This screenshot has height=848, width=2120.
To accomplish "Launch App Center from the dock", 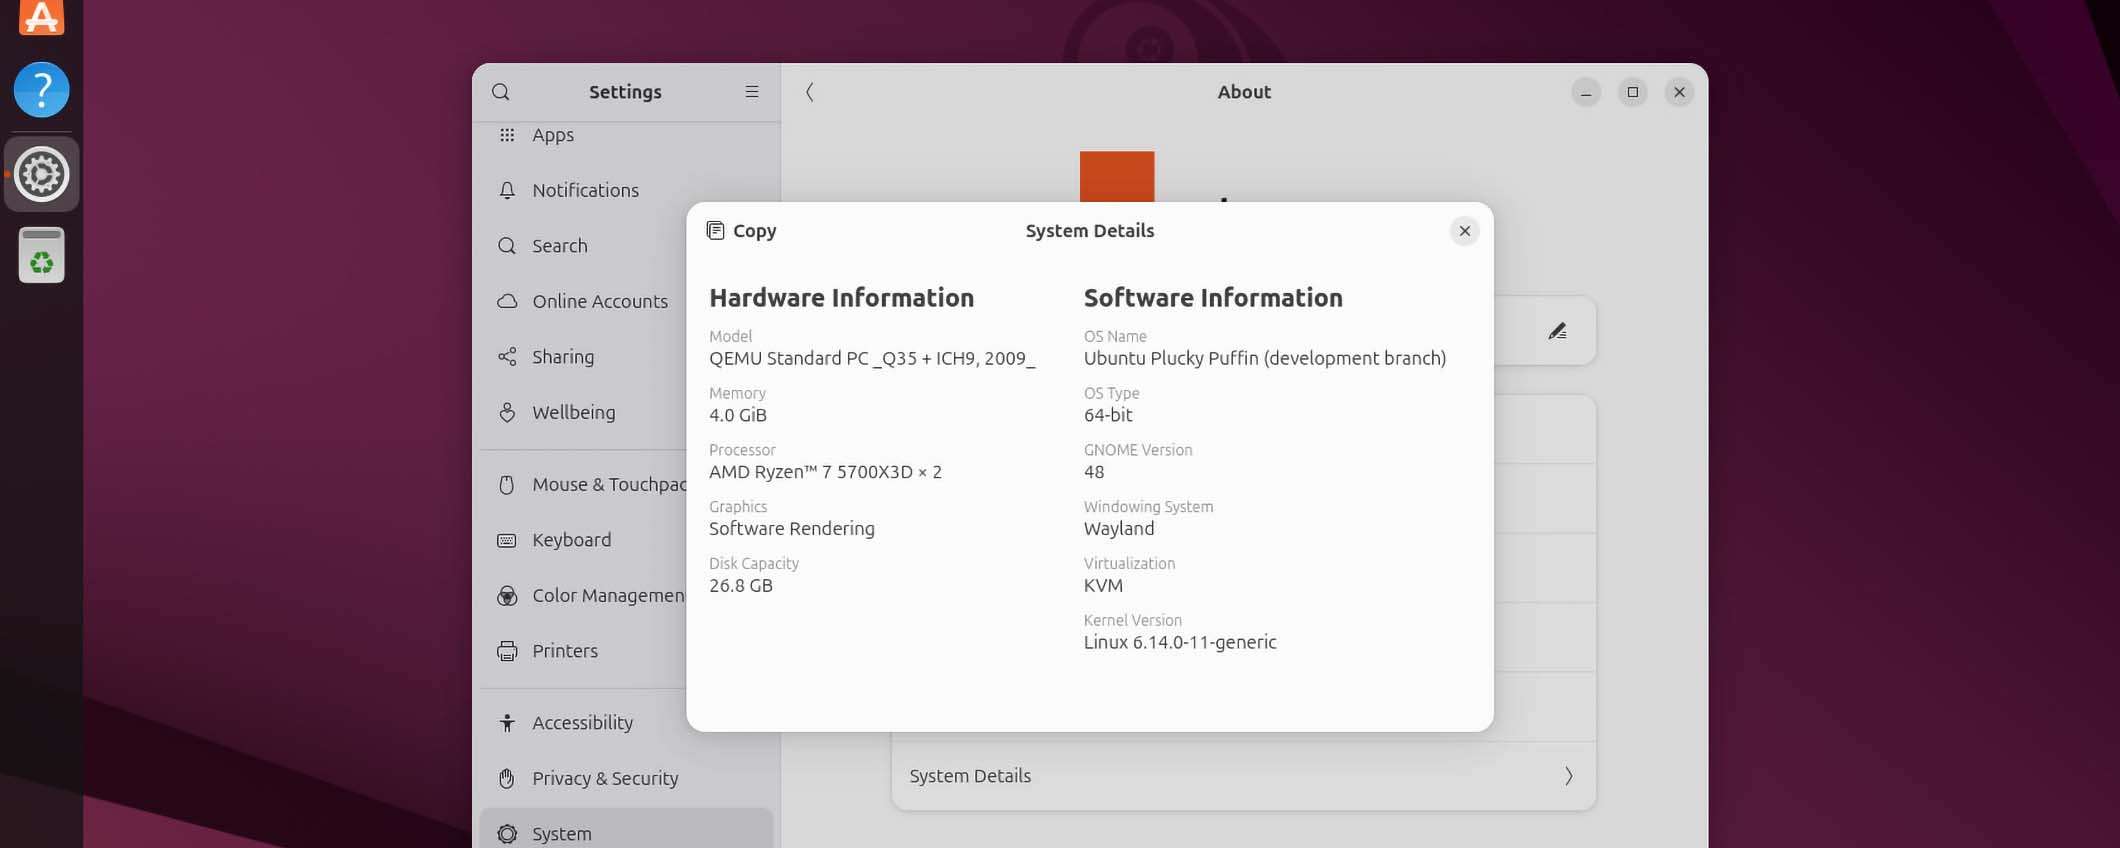I will click(41, 15).
